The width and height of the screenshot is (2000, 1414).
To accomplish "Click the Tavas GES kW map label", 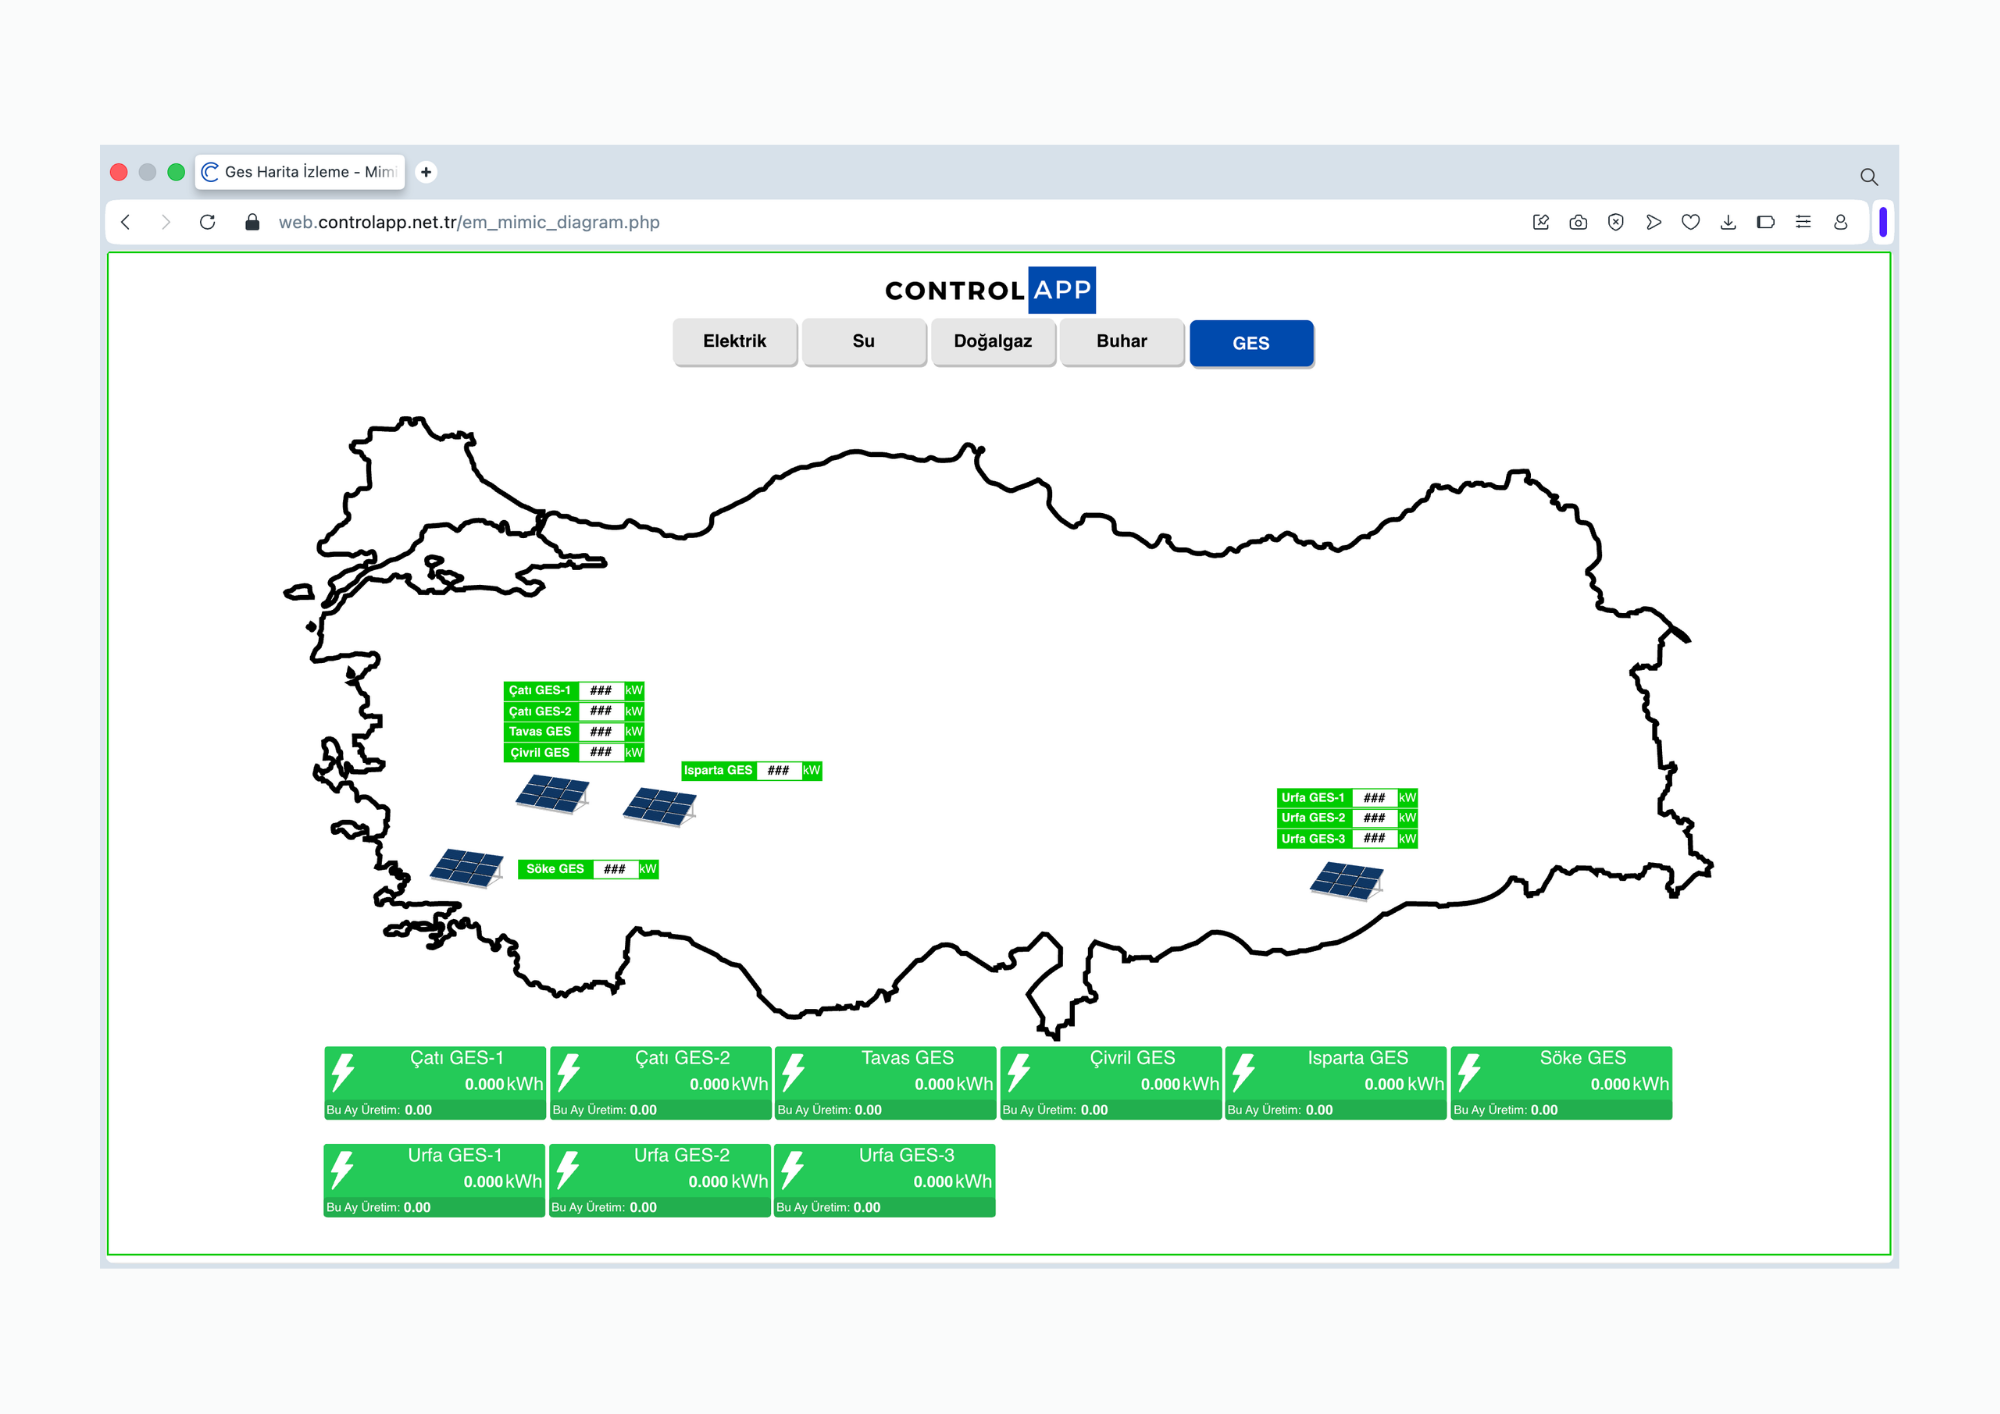I will [x=574, y=732].
